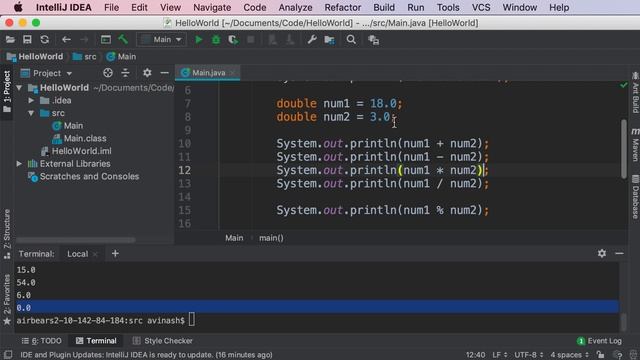This screenshot has height=360, width=640.
Task: Open the Apple menu
Action: pyautogui.click(x=18, y=7)
